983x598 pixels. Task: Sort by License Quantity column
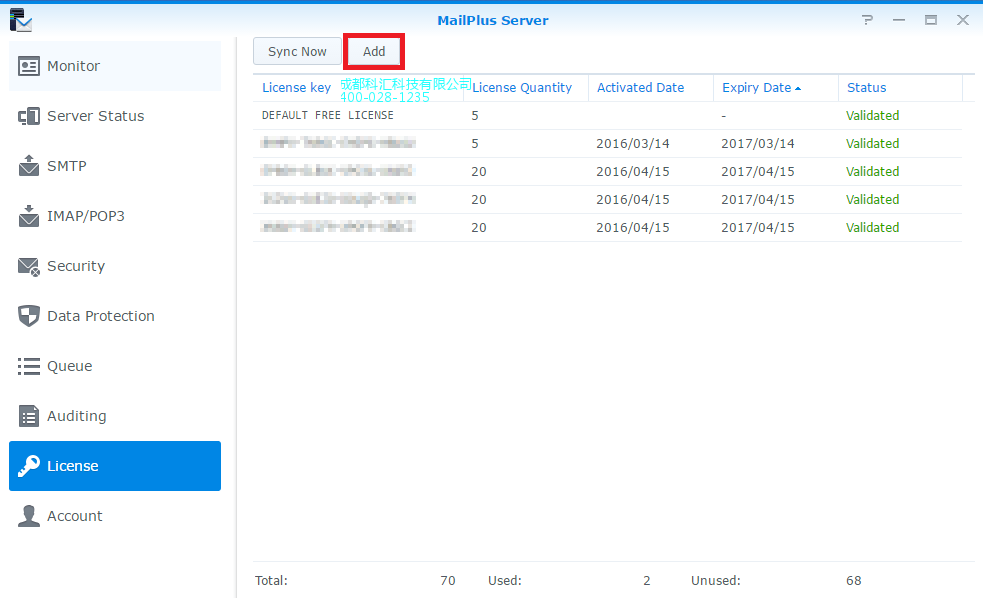point(522,88)
